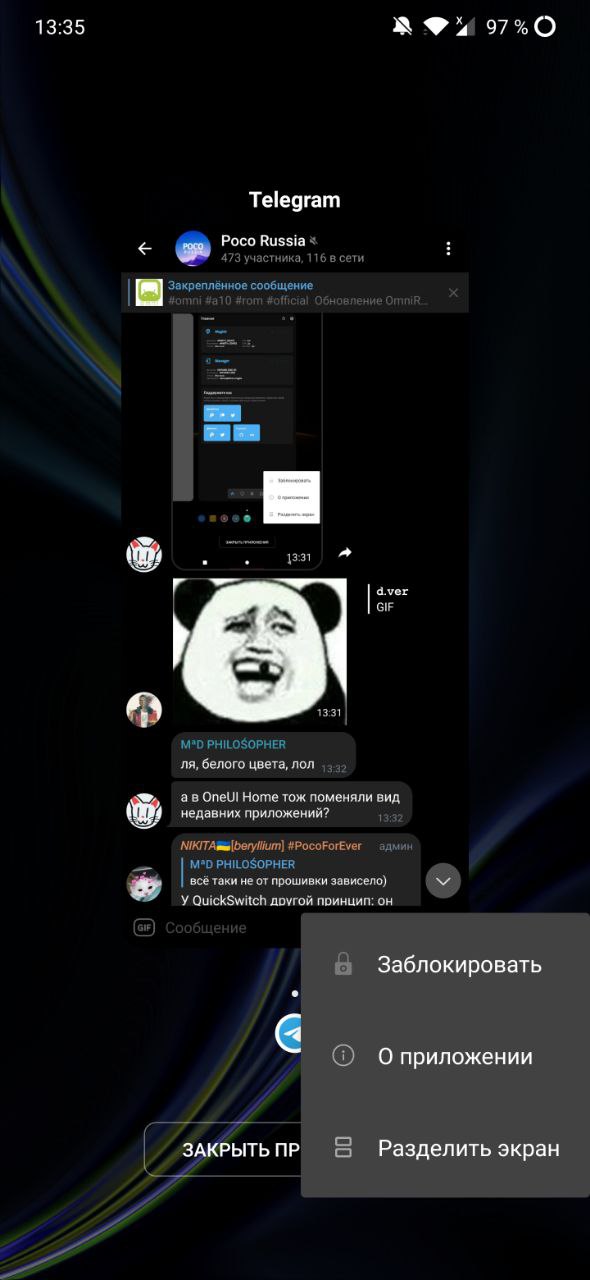
Task: Tap the lock icon beside Заблокировать
Action: [343, 965]
